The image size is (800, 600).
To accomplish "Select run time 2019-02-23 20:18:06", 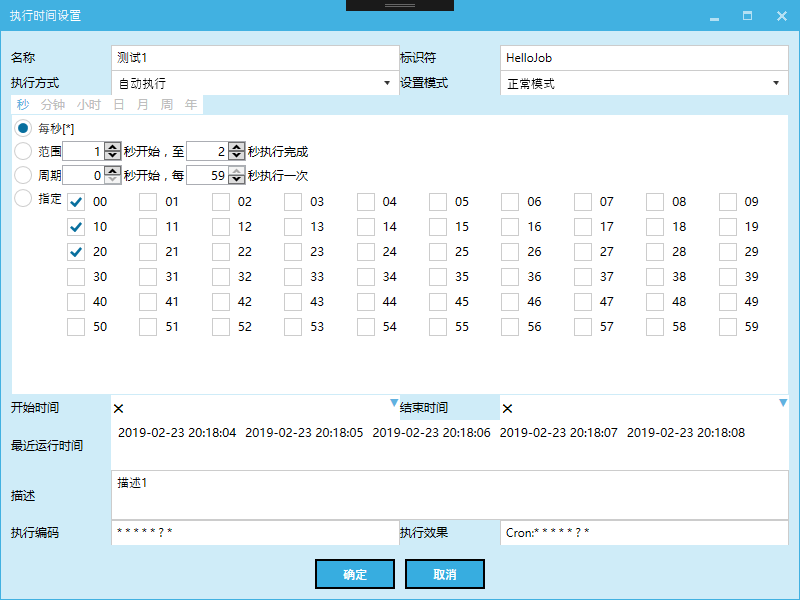I will click(431, 433).
